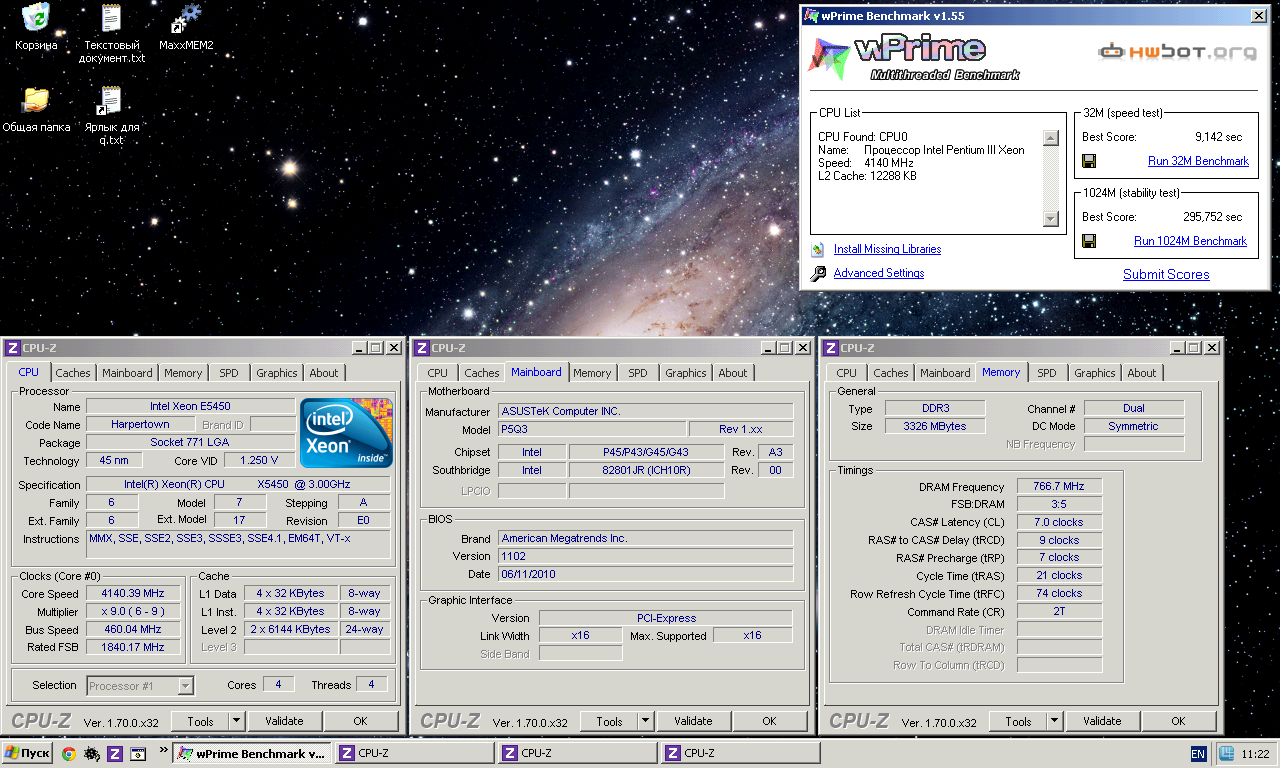Select the Intel Xeon E5450 name field
Screen dimensions: 1280x768
click(x=190, y=407)
